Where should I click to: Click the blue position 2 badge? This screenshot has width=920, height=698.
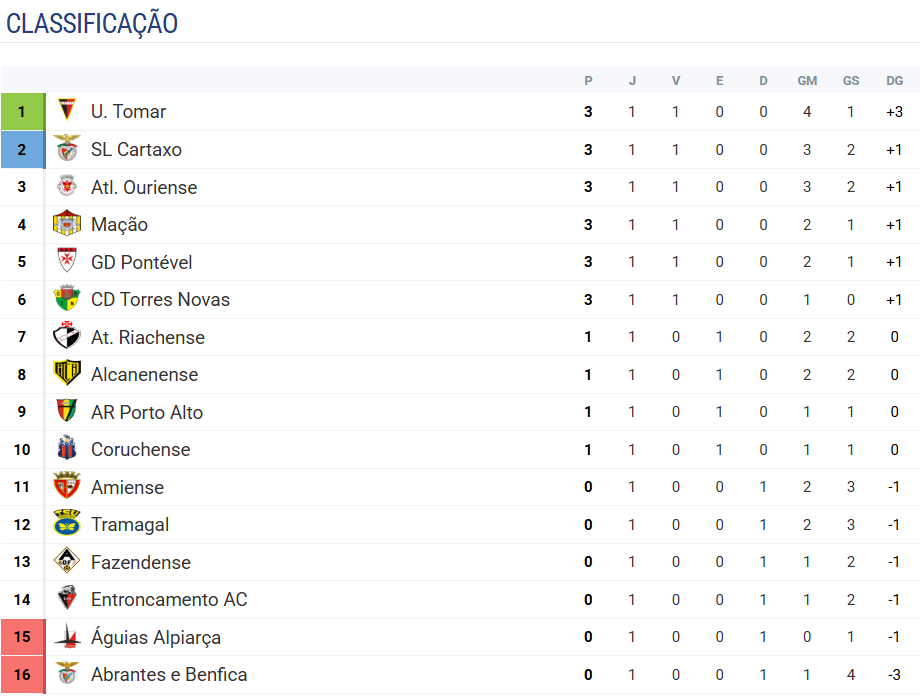tap(22, 149)
